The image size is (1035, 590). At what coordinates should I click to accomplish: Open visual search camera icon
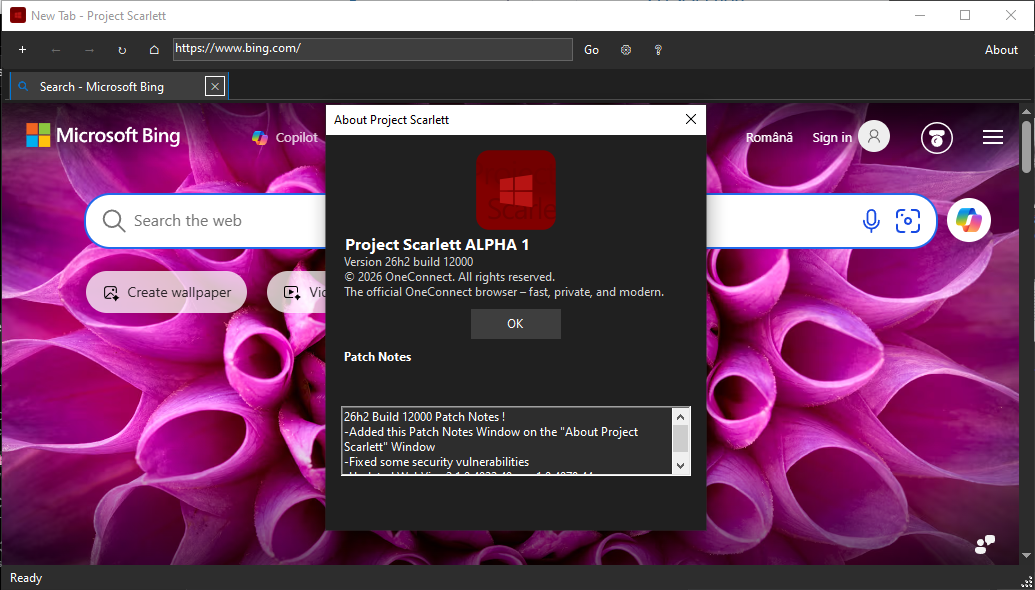[908, 221]
